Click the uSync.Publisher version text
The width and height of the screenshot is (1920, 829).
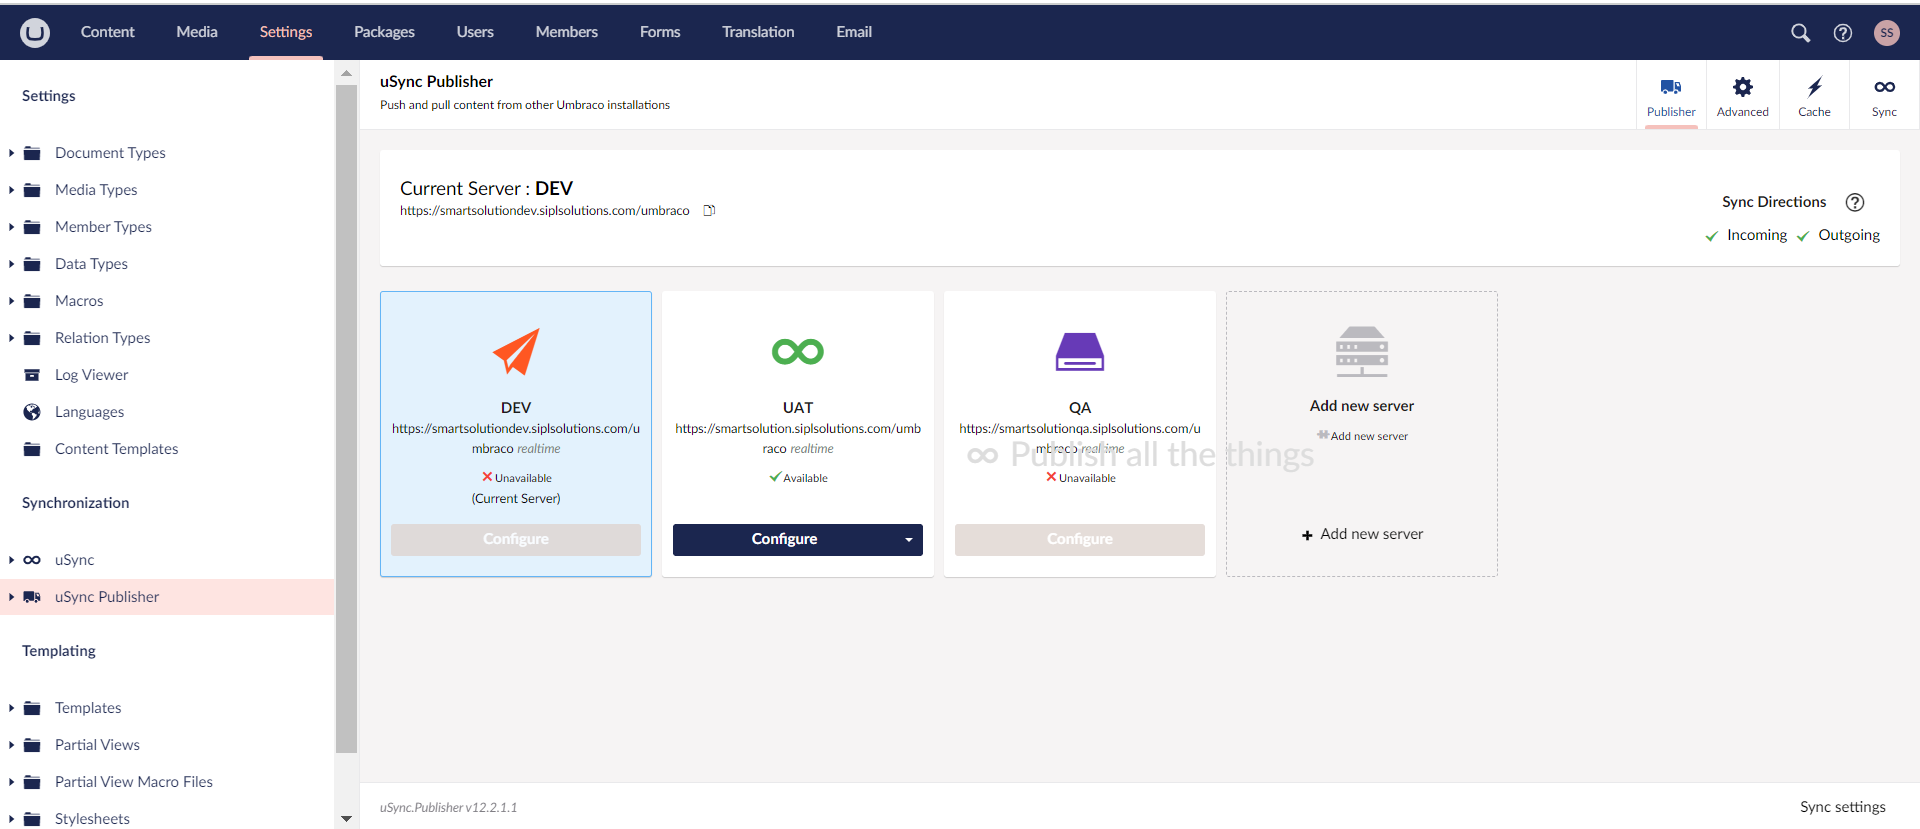coord(448,808)
